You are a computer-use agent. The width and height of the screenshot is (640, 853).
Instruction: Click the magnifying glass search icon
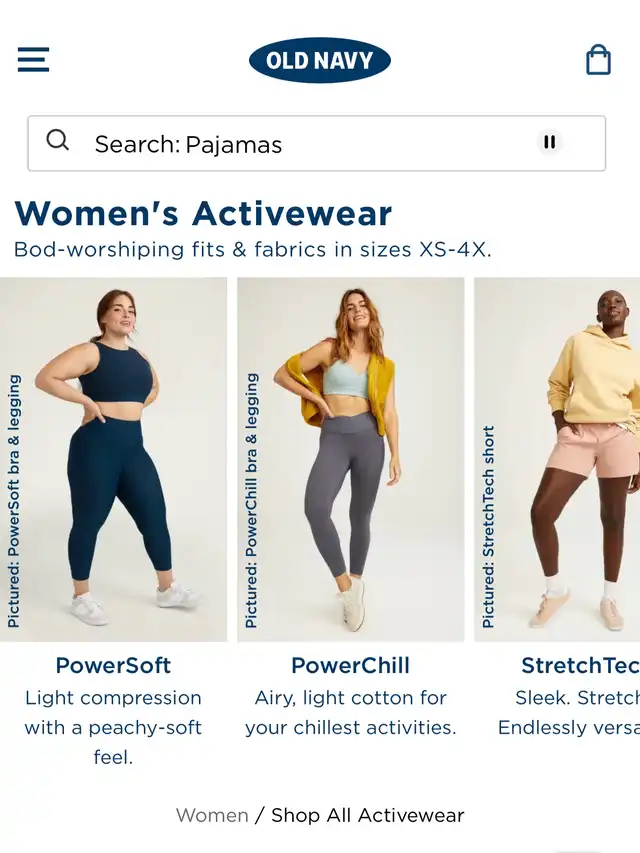[58, 140]
